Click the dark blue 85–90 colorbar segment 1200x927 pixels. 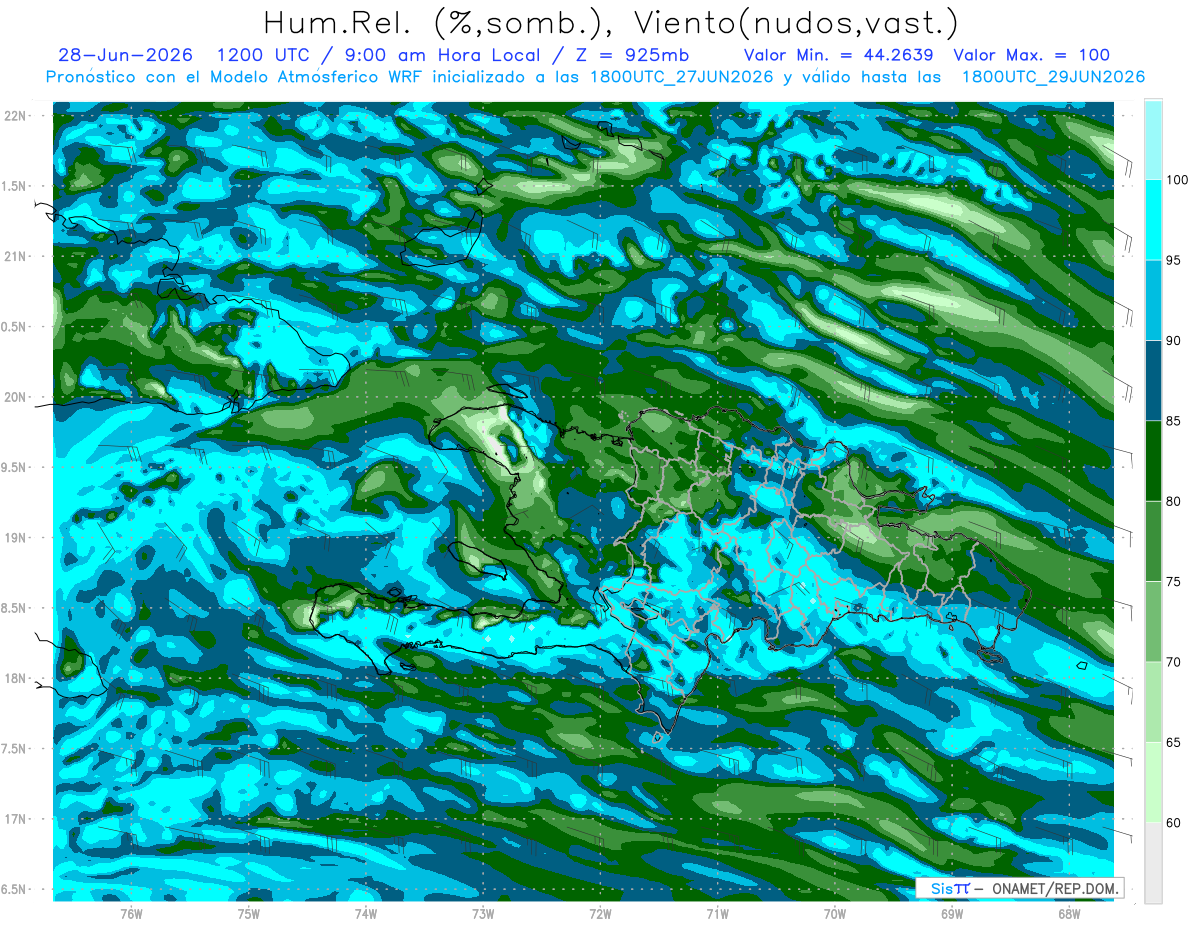pos(1153,381)
